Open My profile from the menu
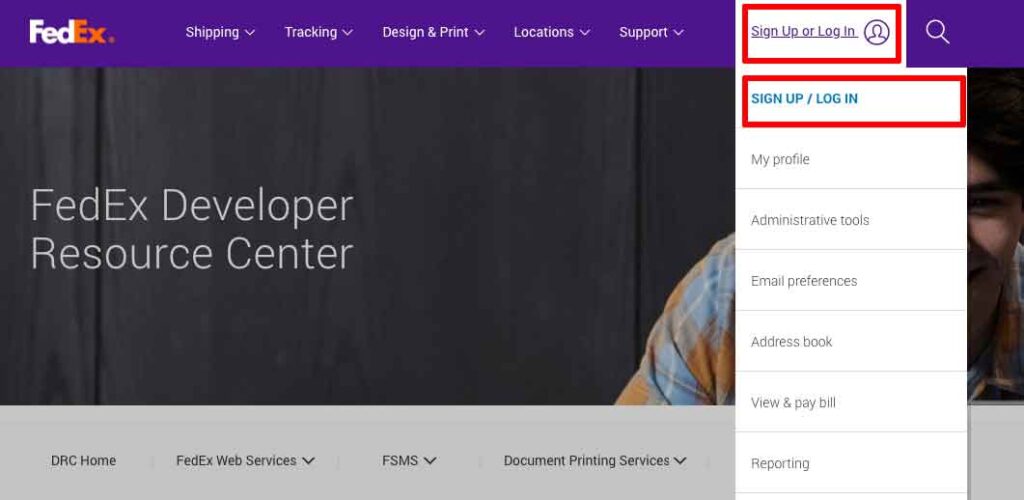1024x500 pixels. (x=851, y=159)
